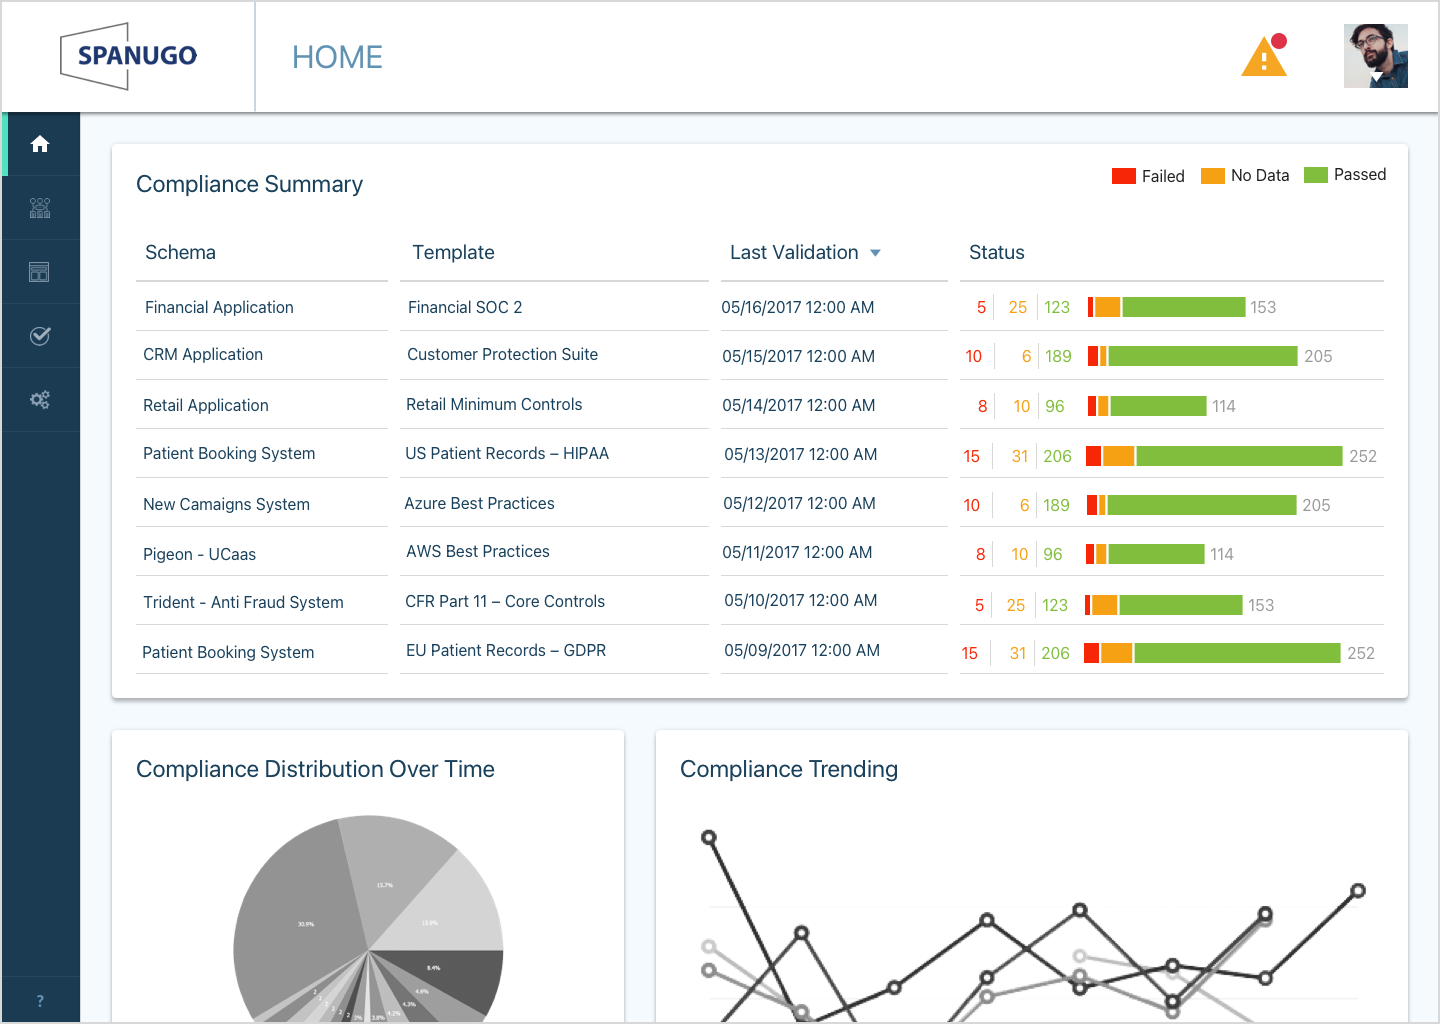Image resolution: width=1440 pixels, height=1024 pixels.
Task: Toggle the Last Validation sort arrow
Action: click(875, 253)
